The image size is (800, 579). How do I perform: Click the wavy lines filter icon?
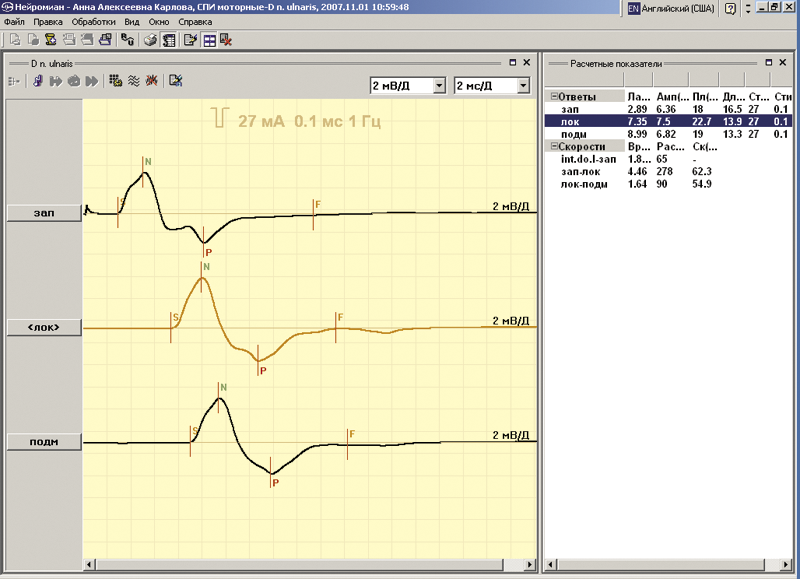(x=134, y=81)
